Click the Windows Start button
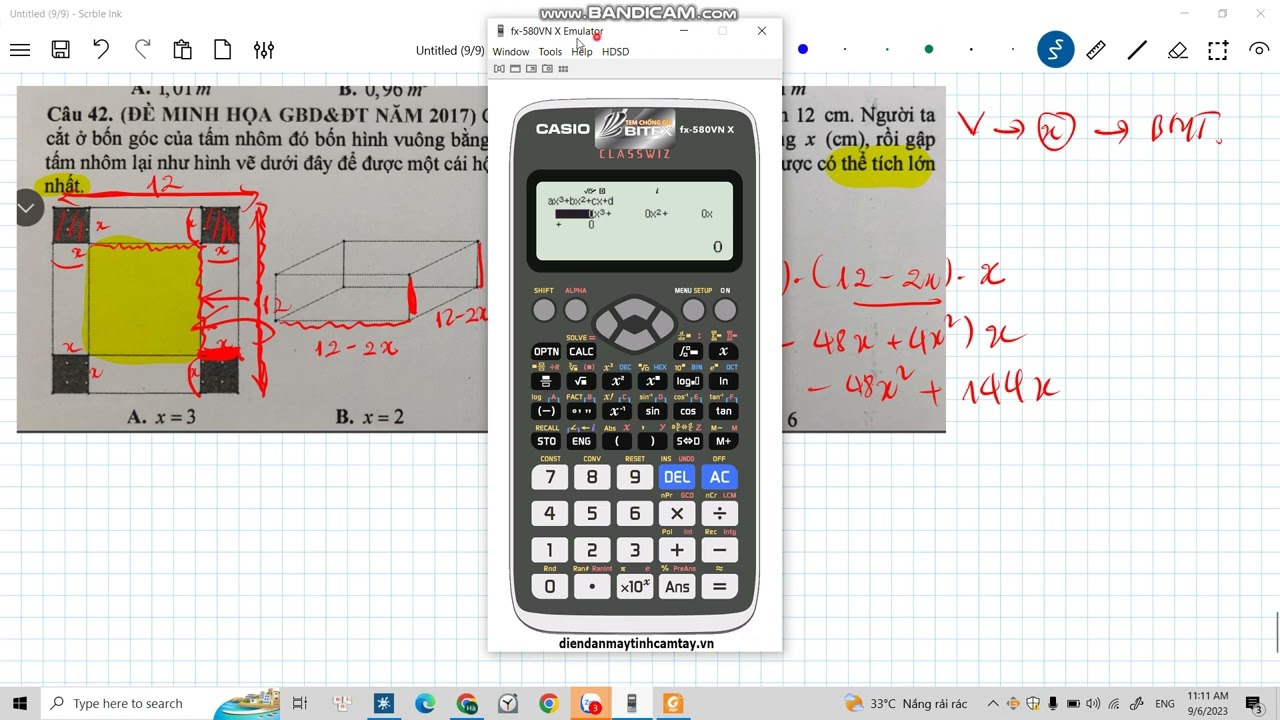The image size is (1280, 720). [x=20, y=703]
